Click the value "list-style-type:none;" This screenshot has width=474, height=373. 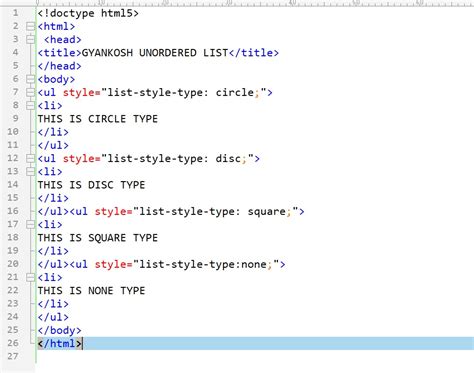coord(206,264)
